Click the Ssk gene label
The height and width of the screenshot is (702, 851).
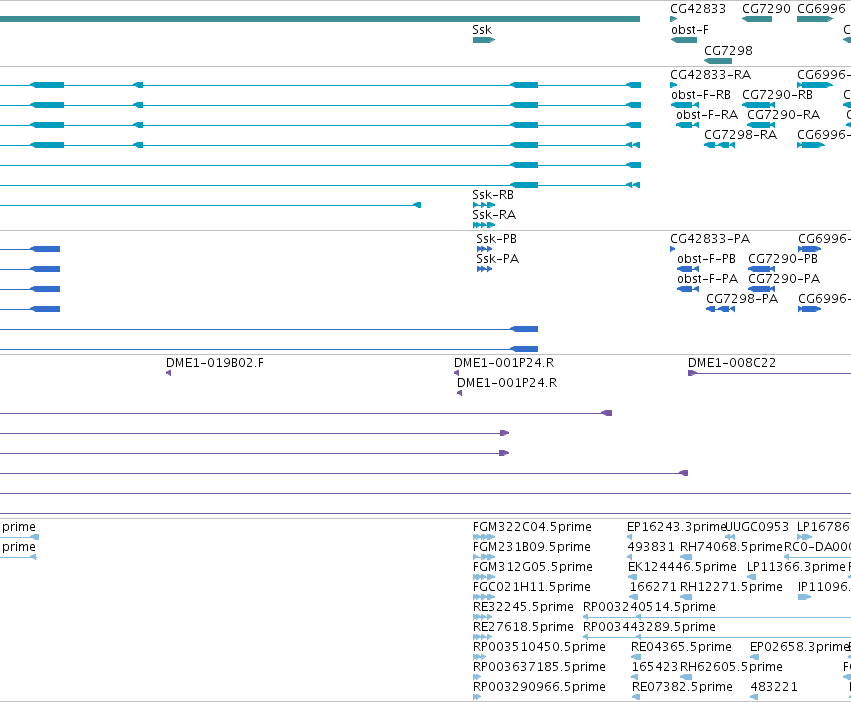tap(482, 30)
